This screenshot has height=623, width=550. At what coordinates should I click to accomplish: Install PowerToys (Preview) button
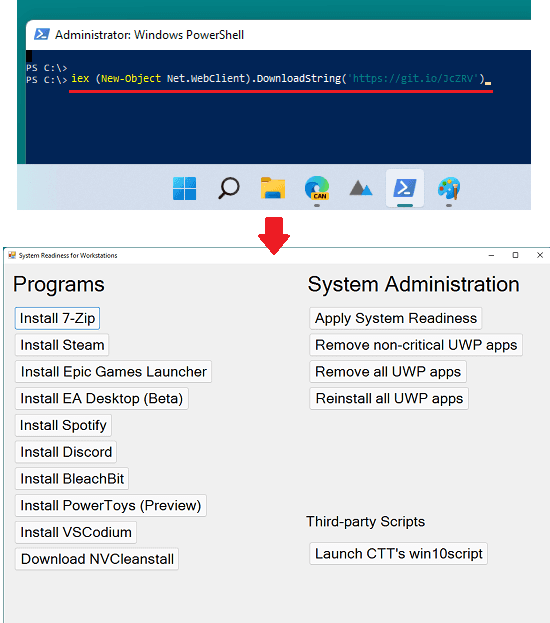coord(111,505)
